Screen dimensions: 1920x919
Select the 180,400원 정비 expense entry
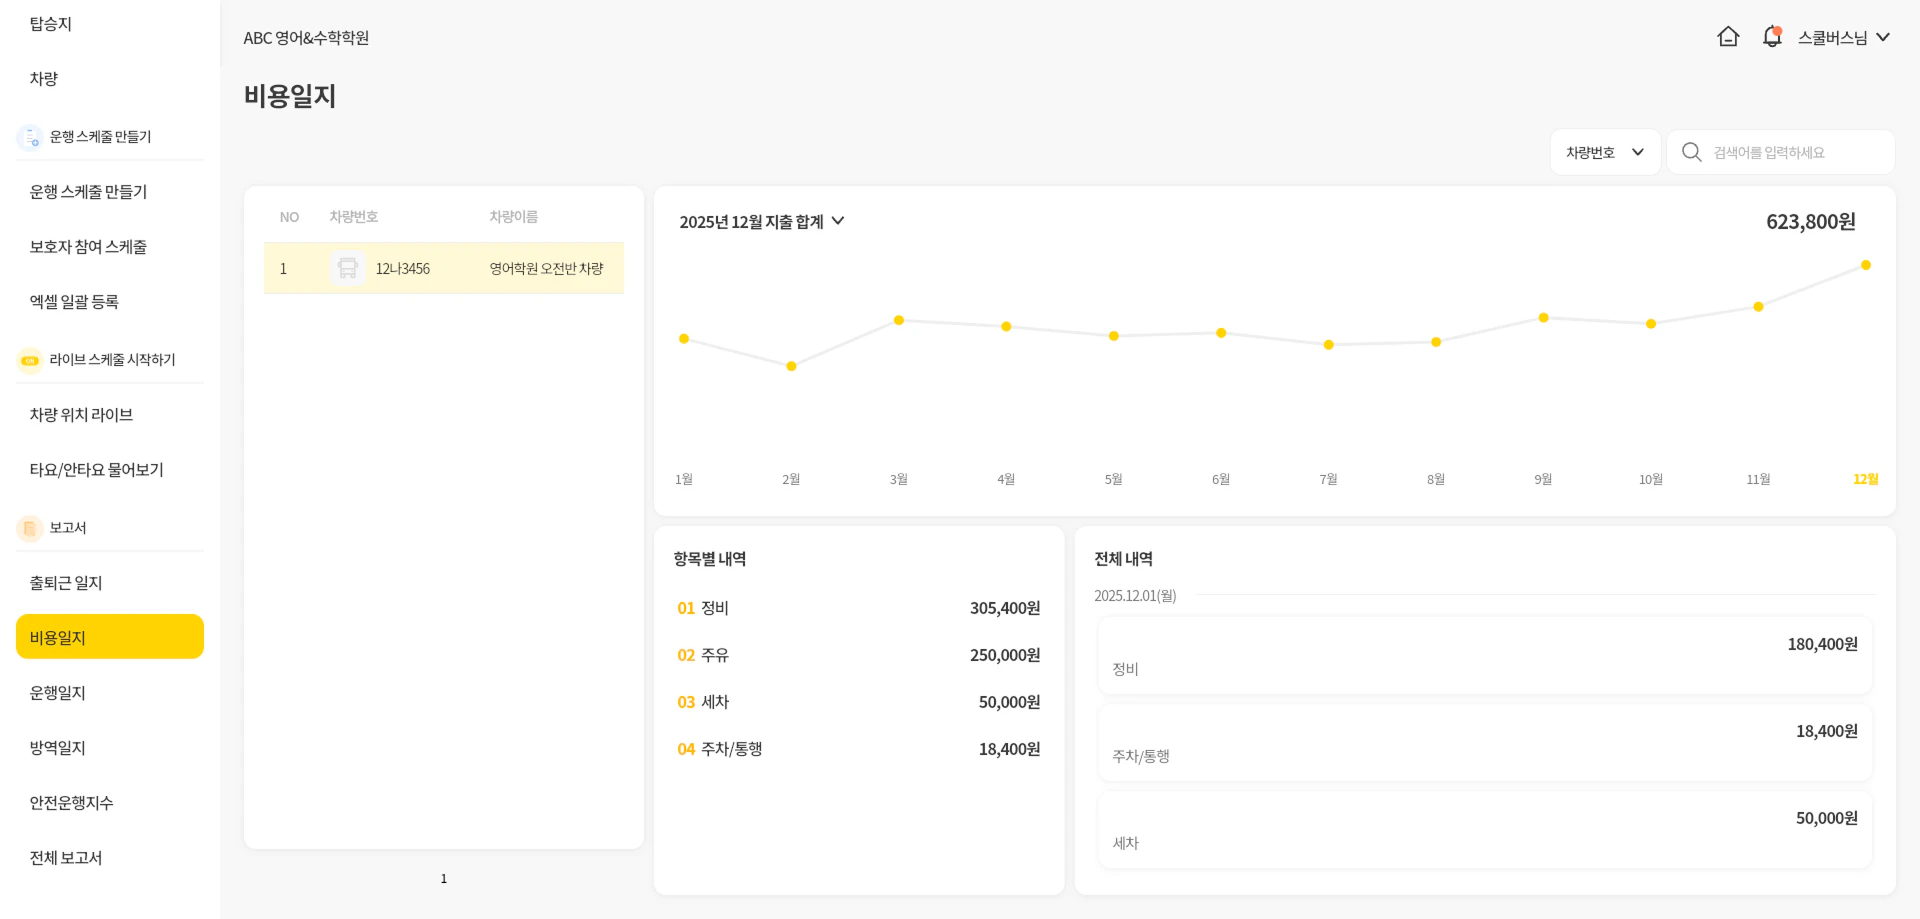click(x=1484, y=656)
